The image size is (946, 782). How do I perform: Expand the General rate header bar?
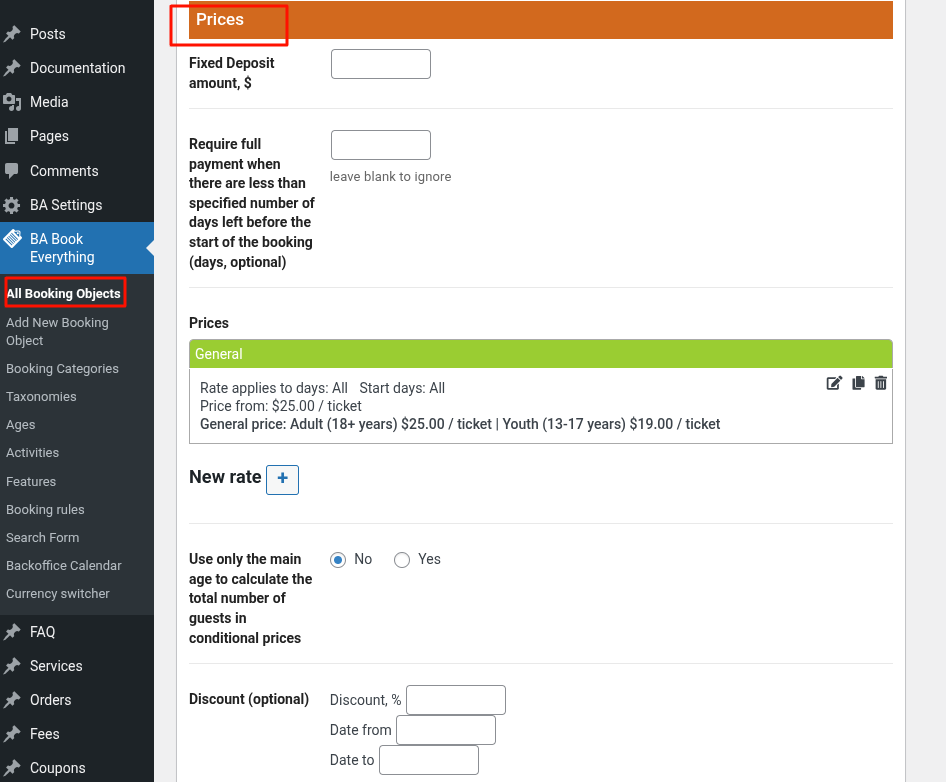pos(540,354)
